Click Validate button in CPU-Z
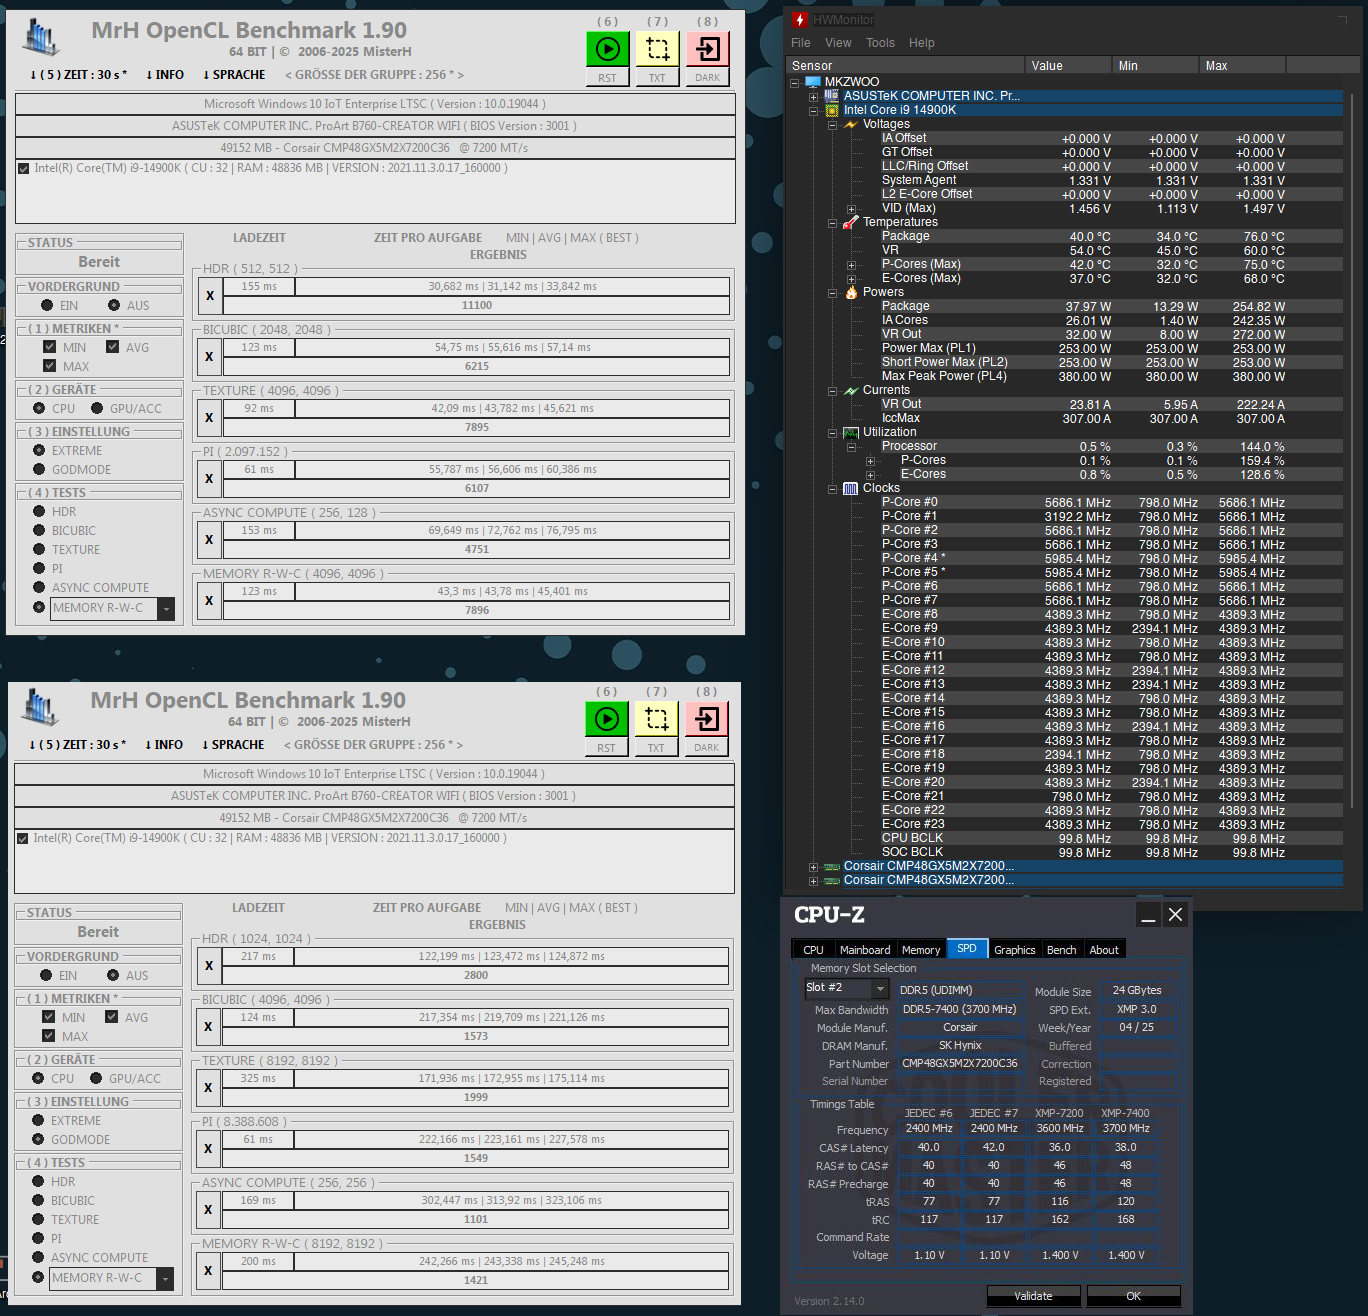 [x=1033, y=1296]
